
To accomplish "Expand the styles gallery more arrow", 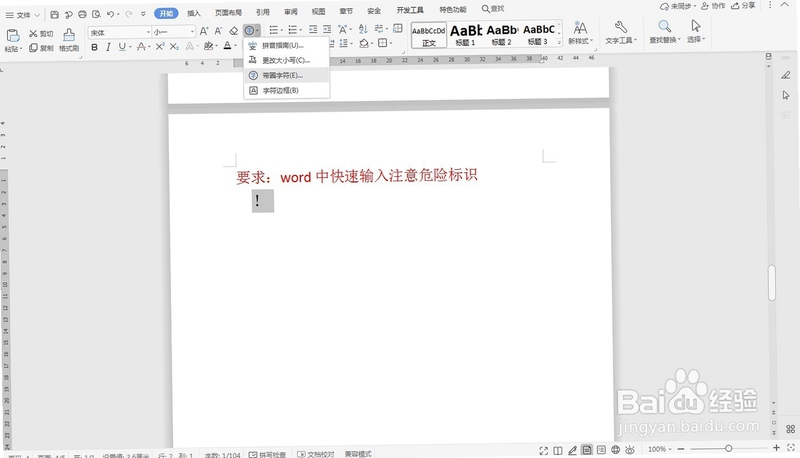I will coord(559,43).
